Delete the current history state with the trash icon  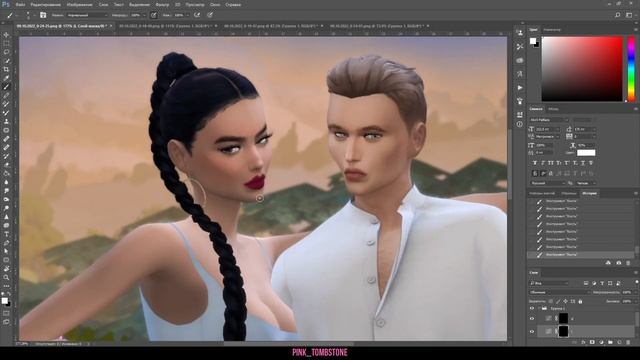tap(628, 263)
